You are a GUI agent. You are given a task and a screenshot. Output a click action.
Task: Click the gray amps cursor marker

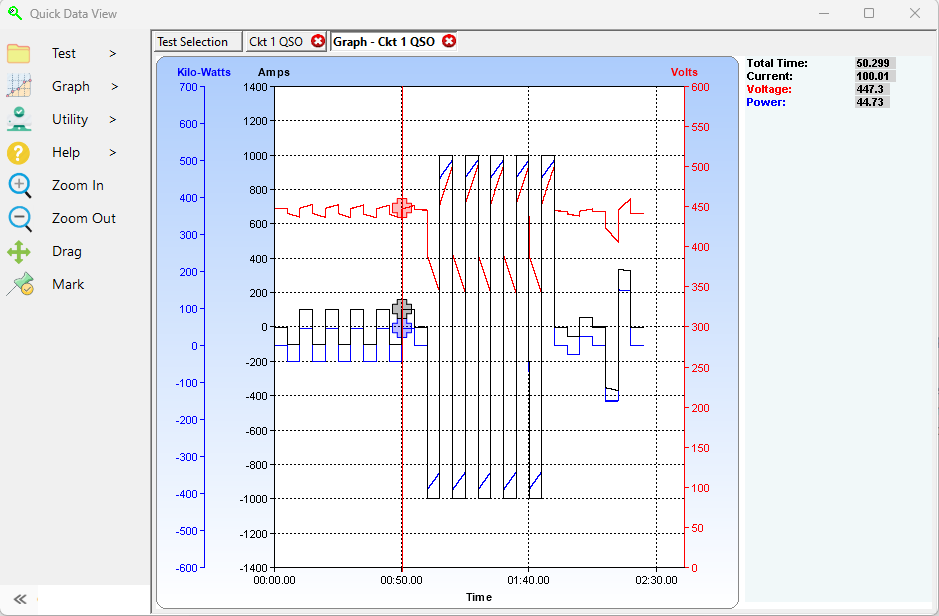click(x=402, y=309)
